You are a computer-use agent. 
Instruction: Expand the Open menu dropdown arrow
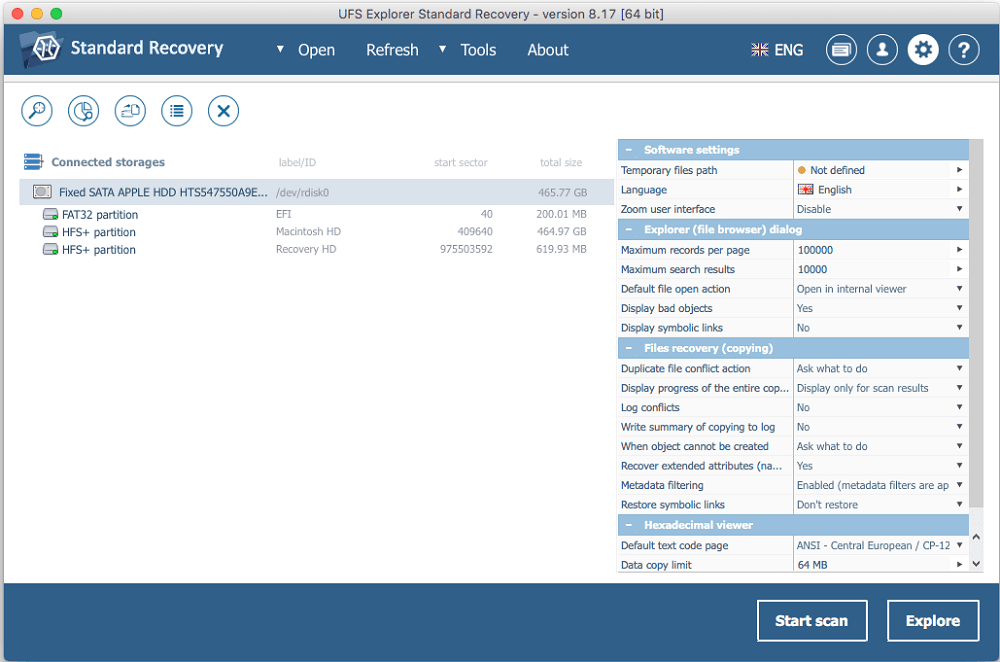pos(280,49)
